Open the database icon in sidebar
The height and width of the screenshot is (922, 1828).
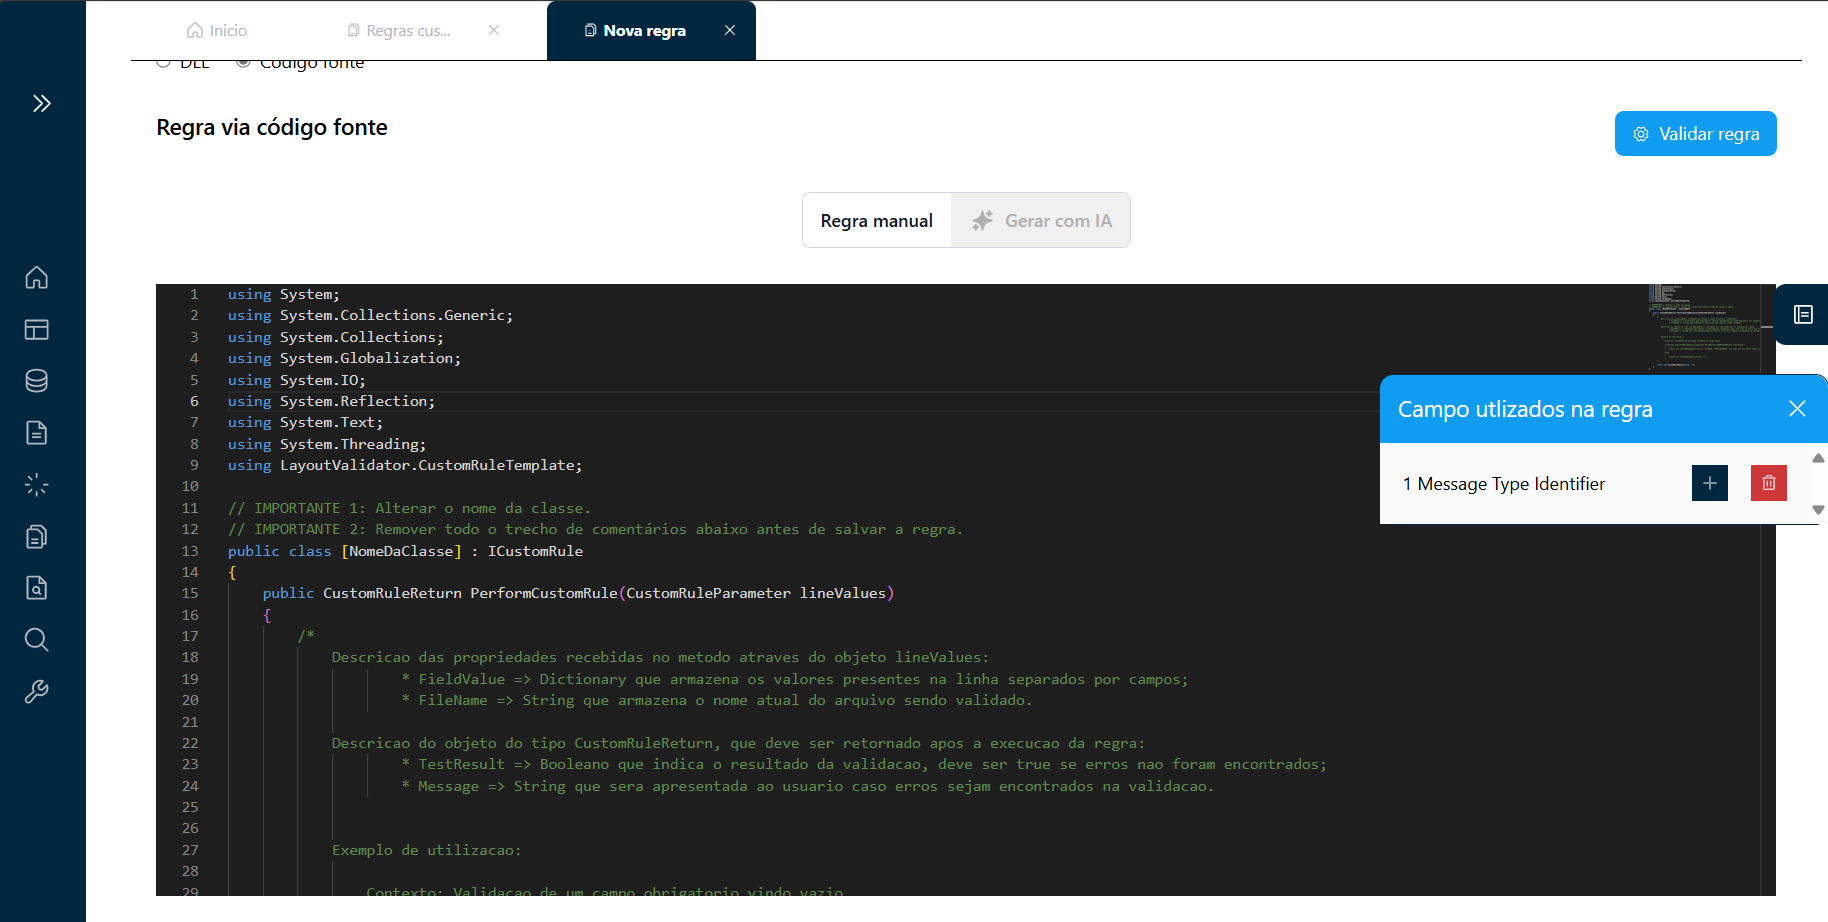(x=37, y=381)
